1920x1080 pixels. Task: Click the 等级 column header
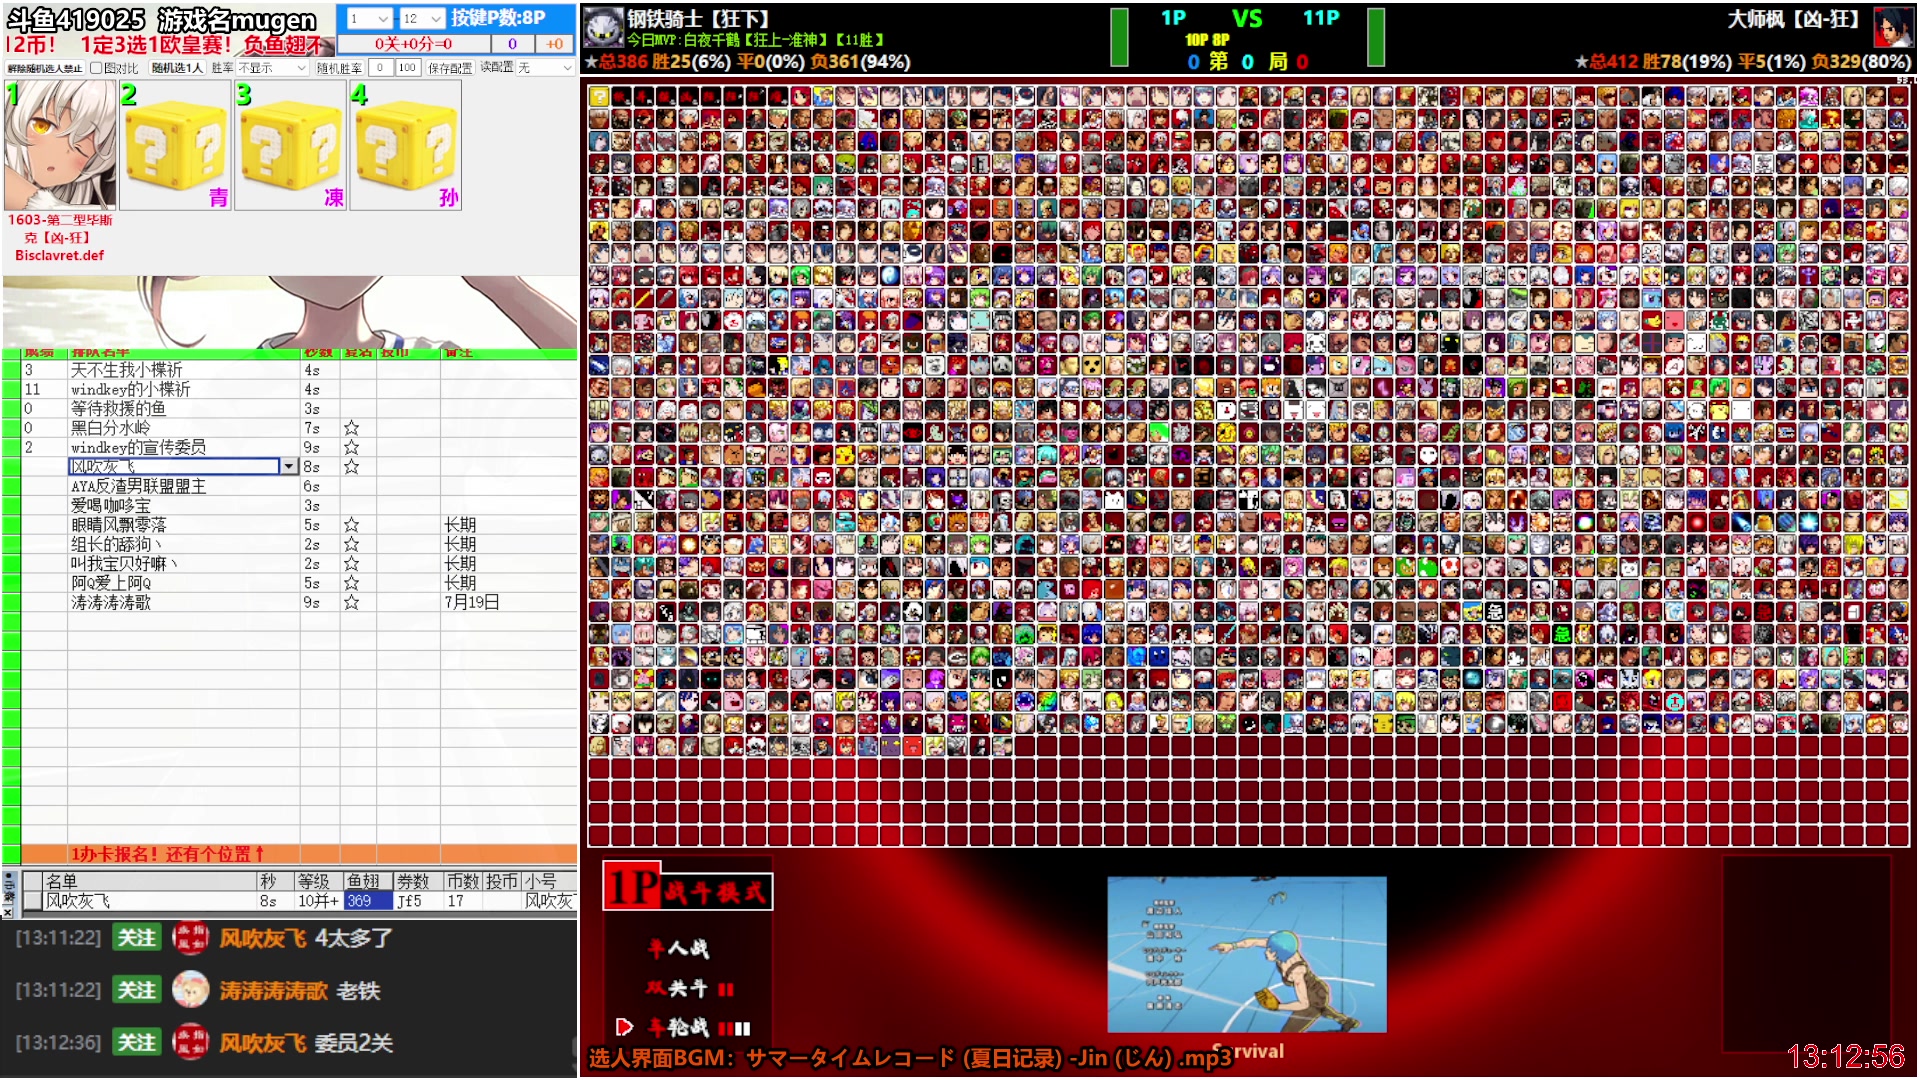click(319, 881)
